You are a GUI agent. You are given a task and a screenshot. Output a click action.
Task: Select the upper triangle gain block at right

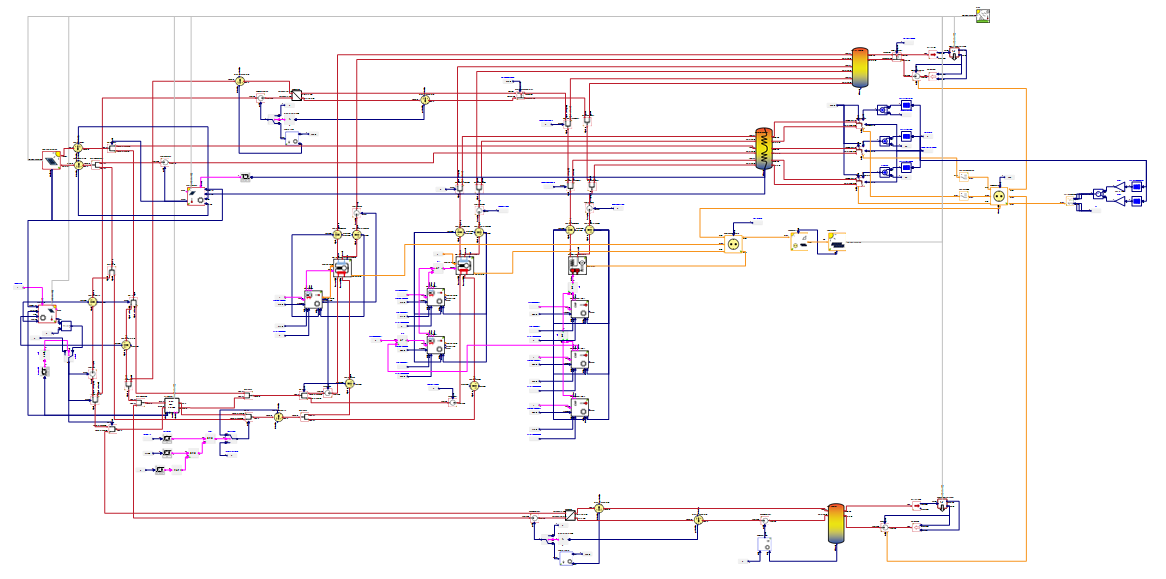point(1119,187)
